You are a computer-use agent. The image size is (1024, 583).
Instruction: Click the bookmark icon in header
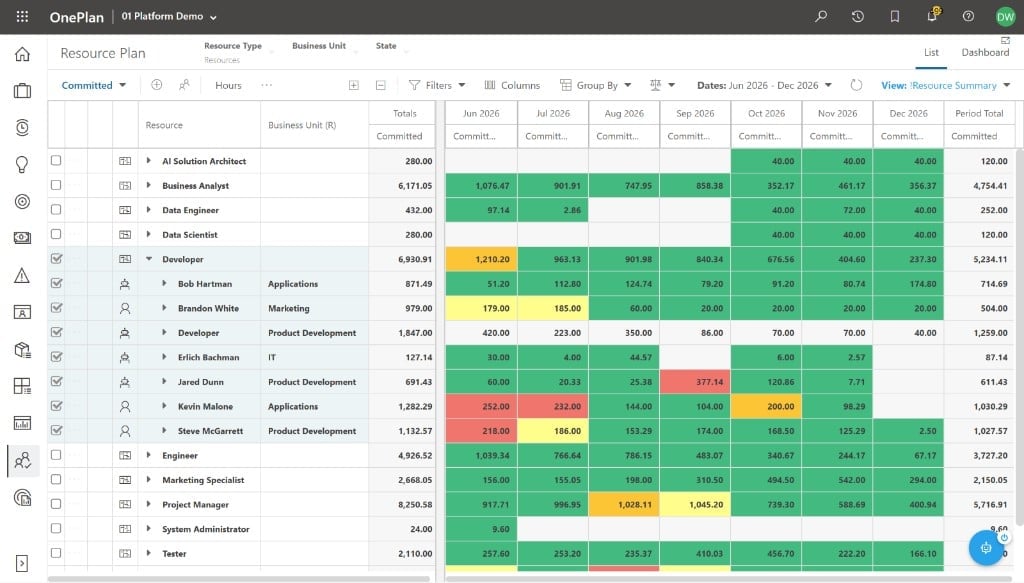click(895, 16)
